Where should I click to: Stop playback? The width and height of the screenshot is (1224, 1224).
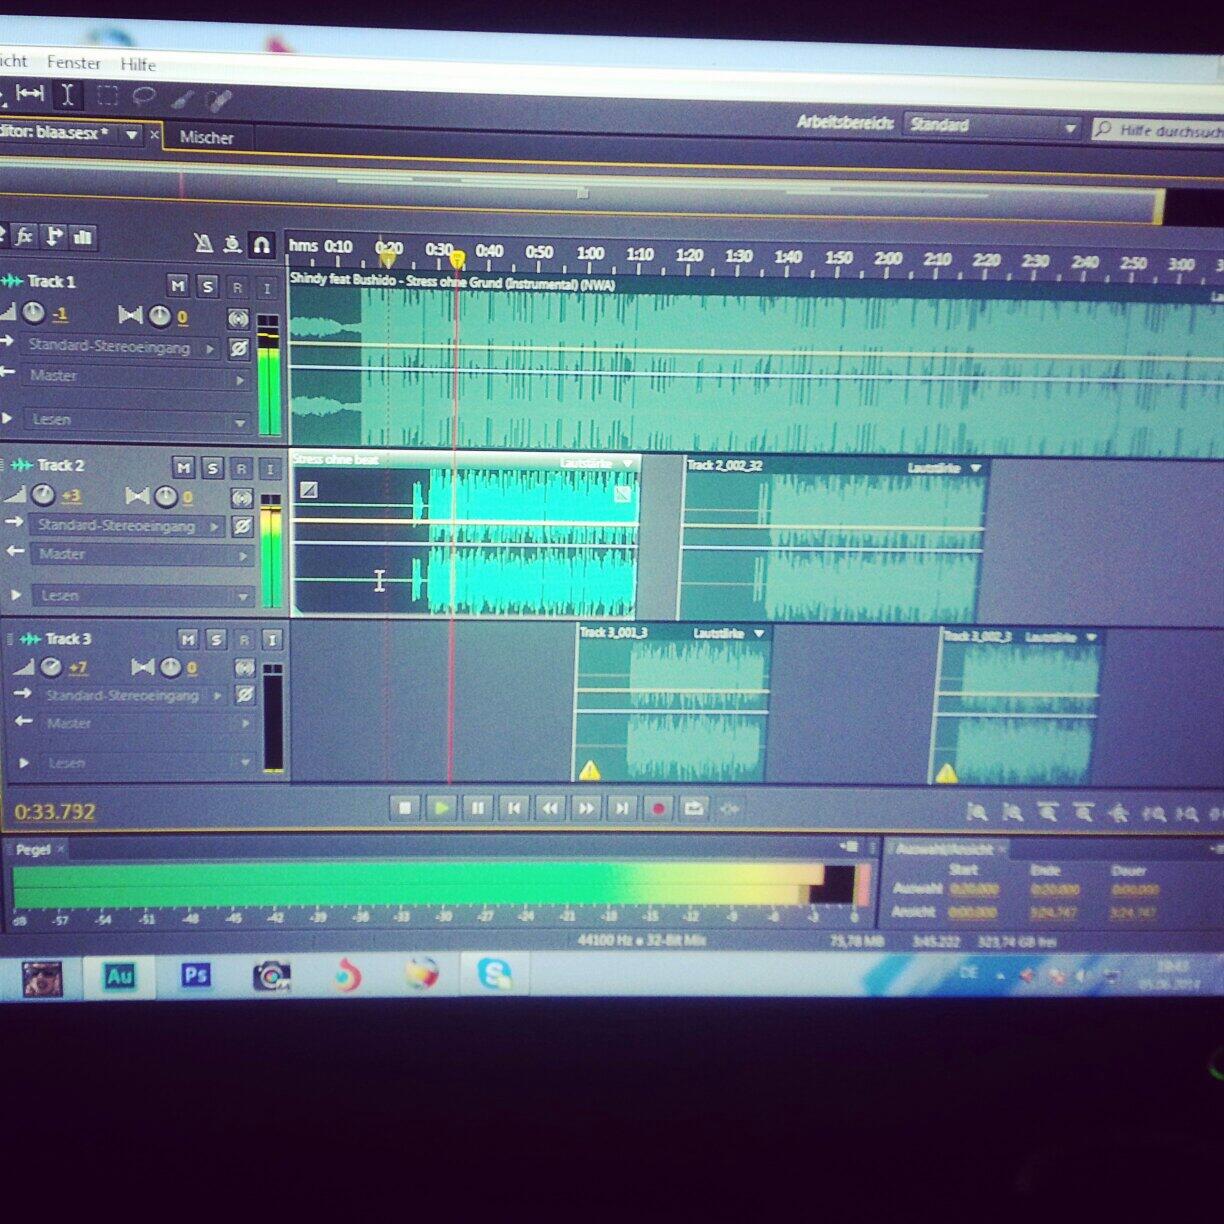click(405, 808)
